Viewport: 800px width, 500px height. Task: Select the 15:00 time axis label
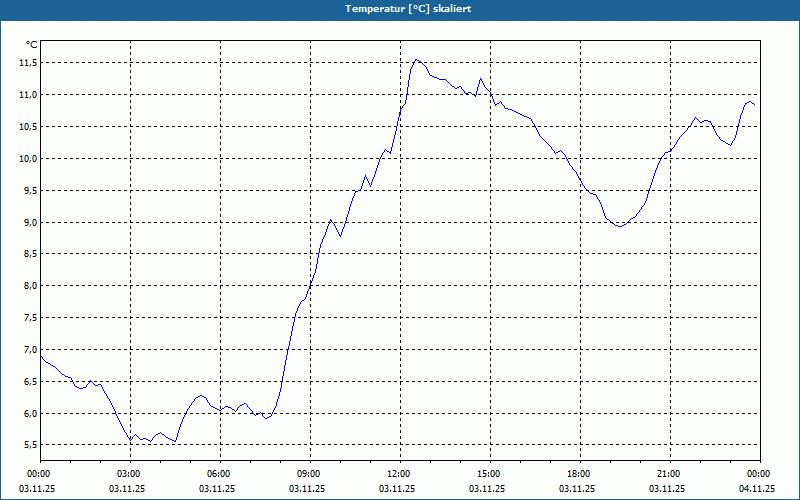[488, 474]
